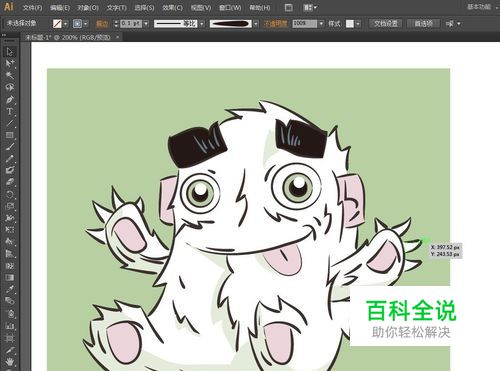
Task: Select the Free Transform tool
Action: (9, 230)
